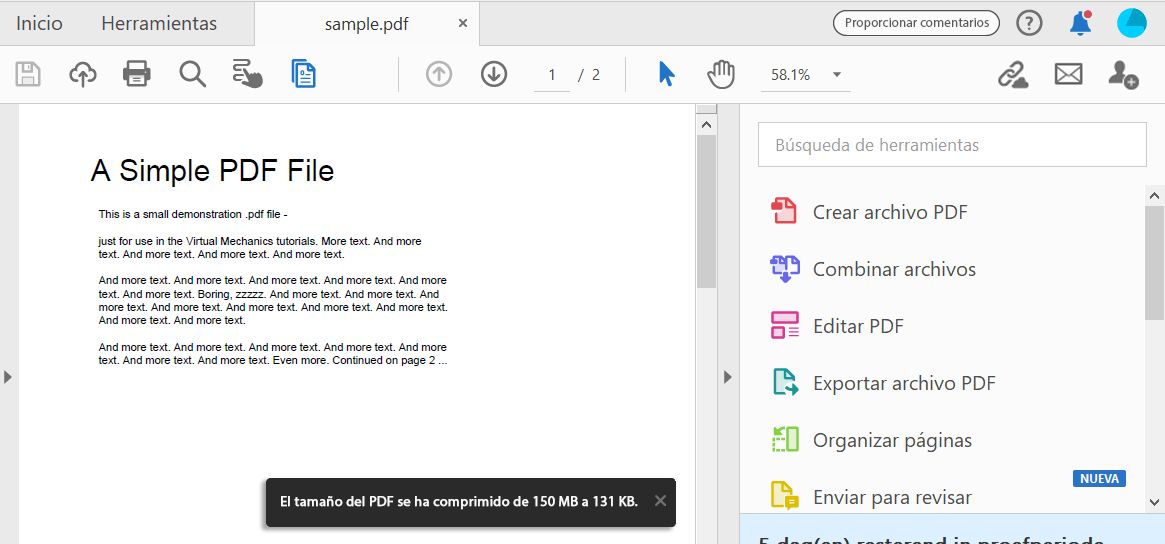Expand the left navigation pane arrow
This screenshot has height=544, width=1165.
[7, 377]
